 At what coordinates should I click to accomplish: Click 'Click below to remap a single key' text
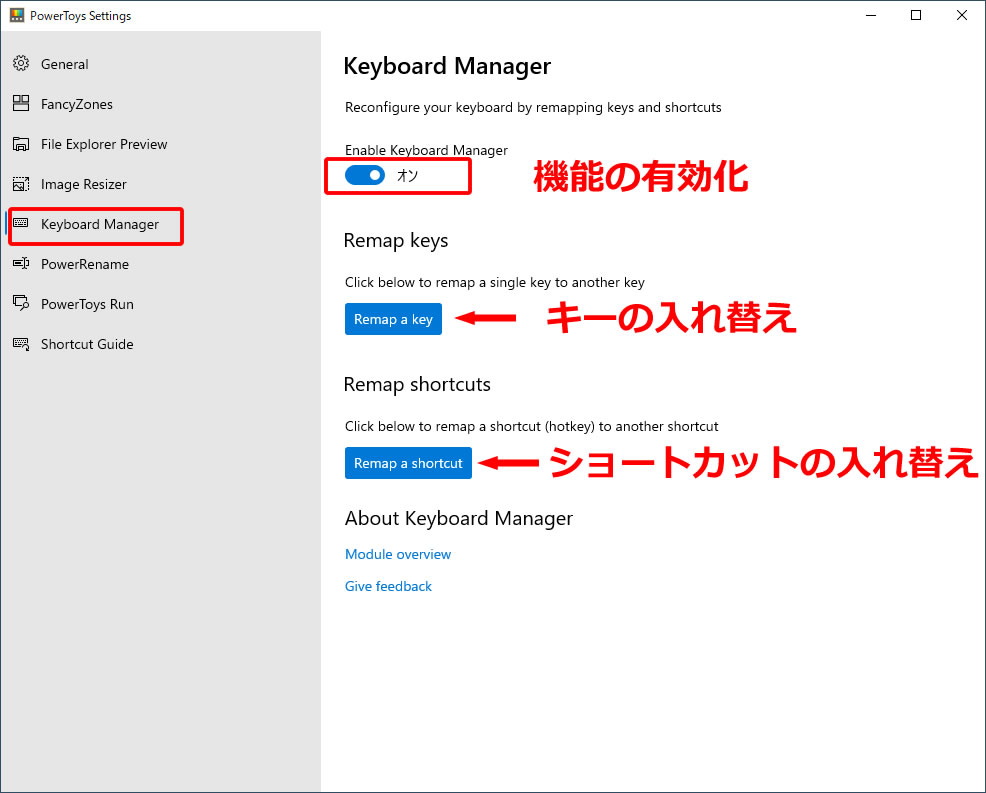(x=495, y=282)
